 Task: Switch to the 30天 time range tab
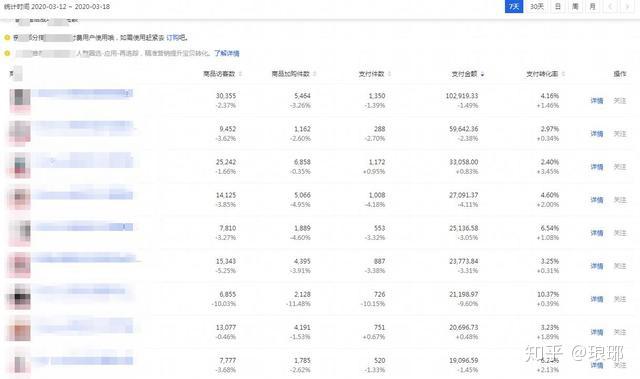tap(537, 7)
